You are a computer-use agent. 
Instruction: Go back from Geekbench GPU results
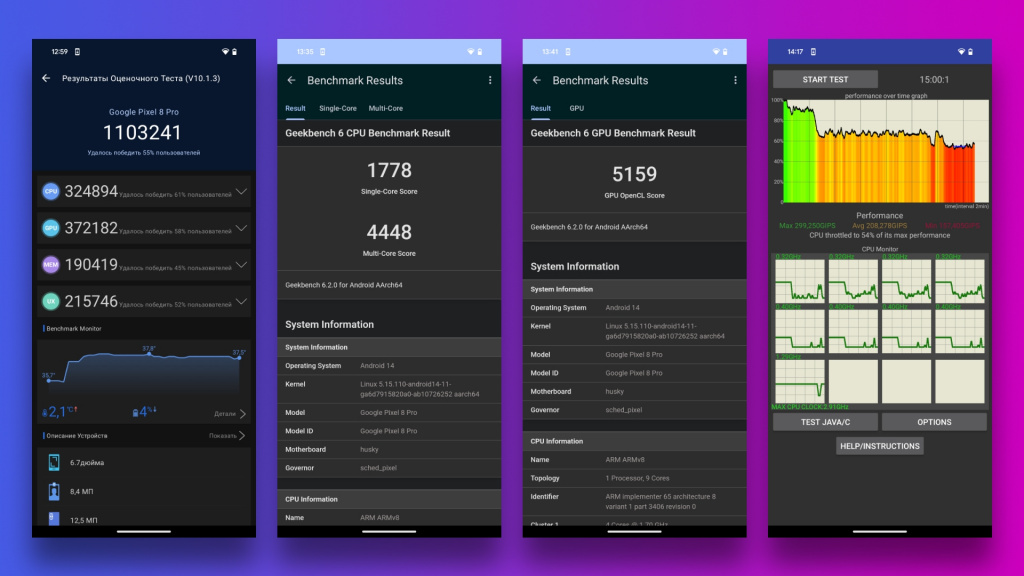tap(537, 80)
